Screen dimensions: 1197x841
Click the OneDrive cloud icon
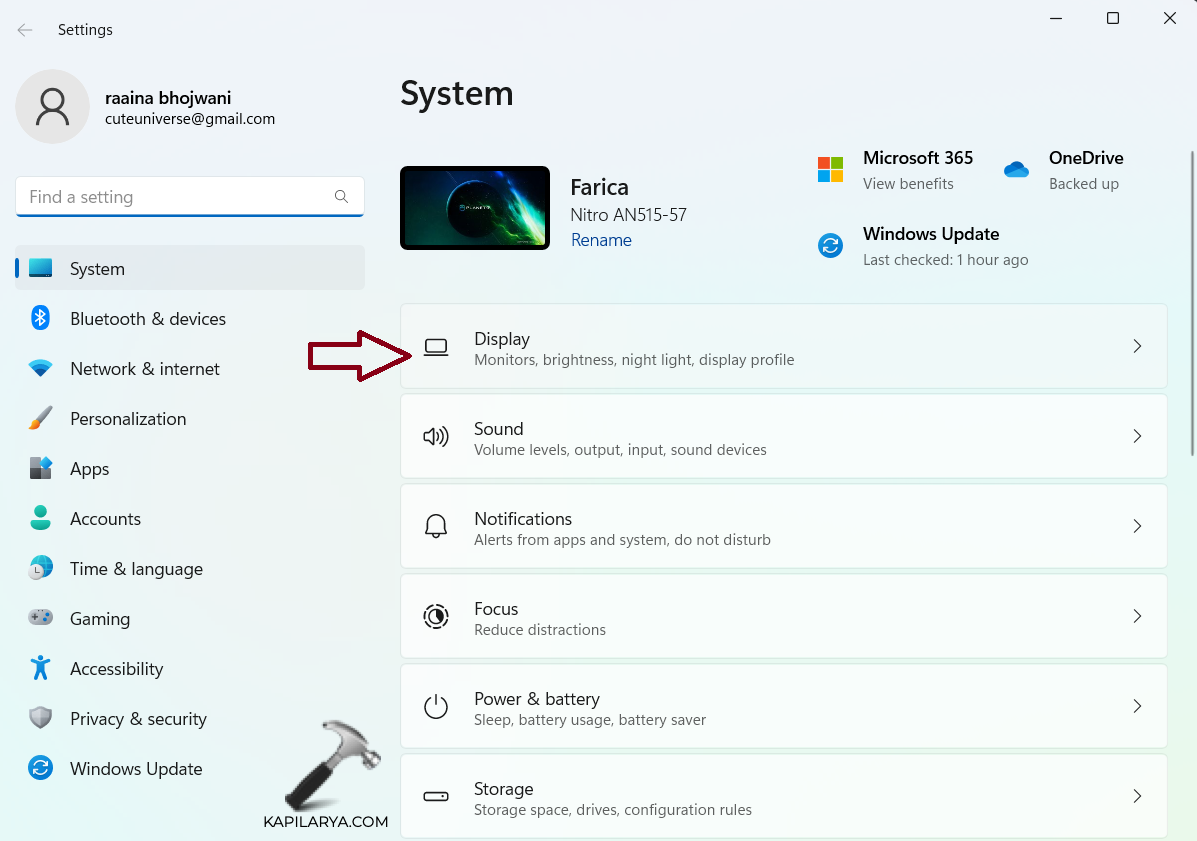[x=1016, y=169]
